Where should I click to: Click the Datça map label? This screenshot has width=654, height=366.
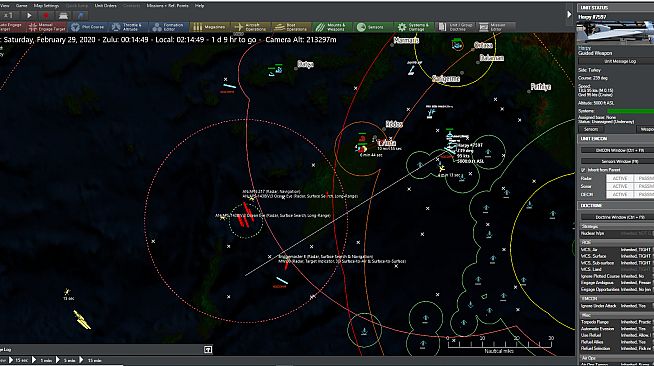(305, 64)
